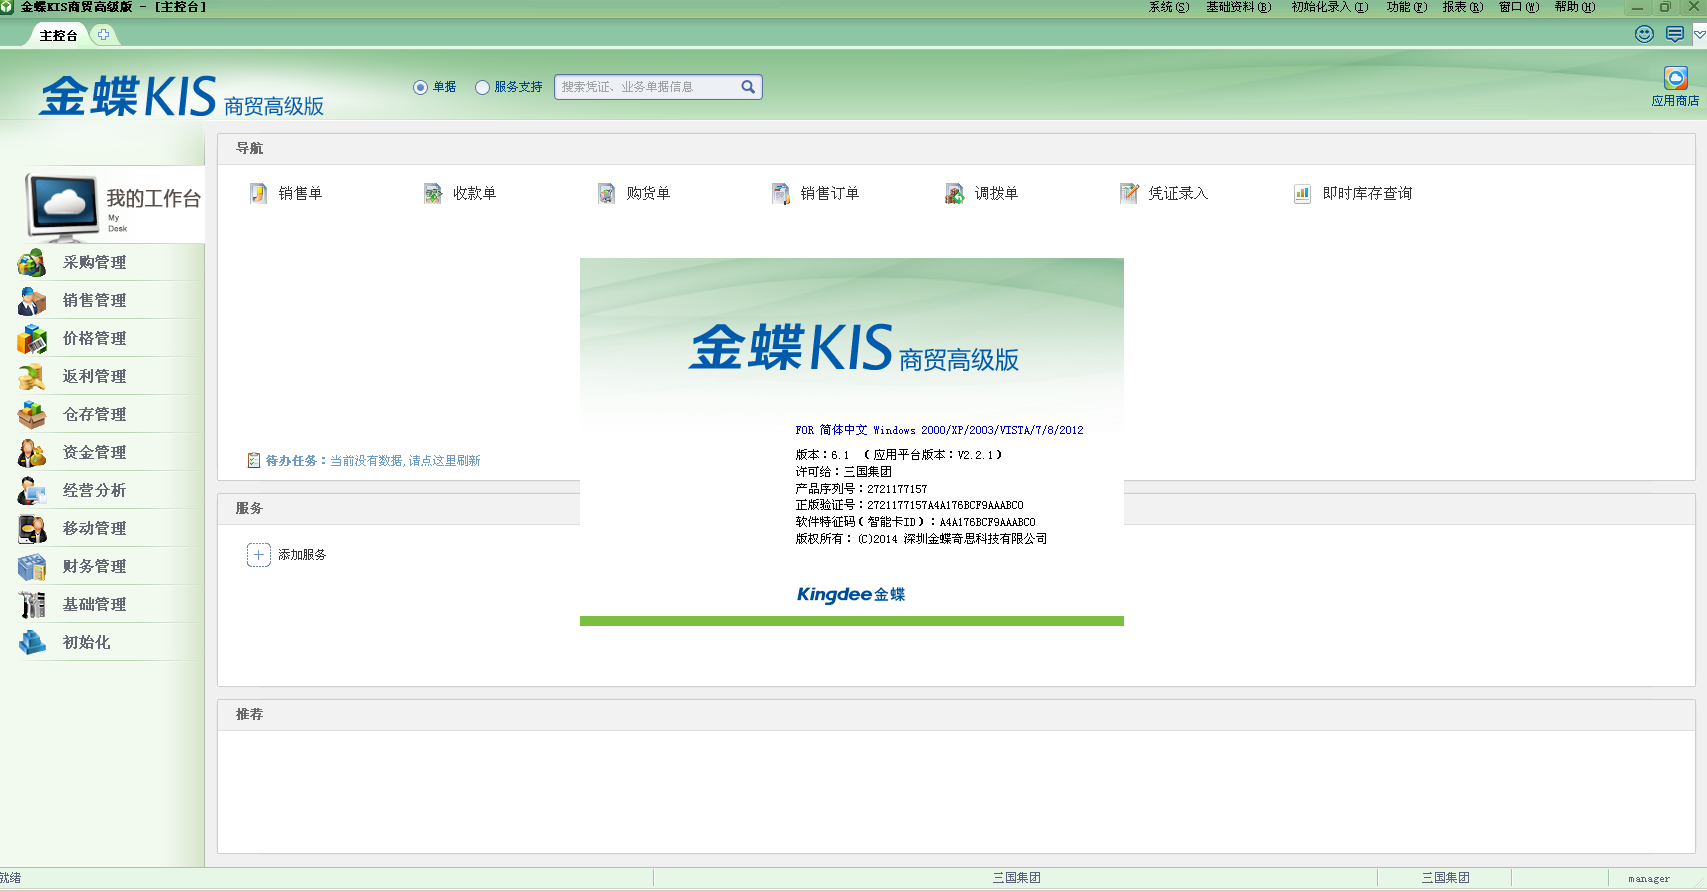Open the 返利管理 icon
1707x892 pixels.
point(32,376)
